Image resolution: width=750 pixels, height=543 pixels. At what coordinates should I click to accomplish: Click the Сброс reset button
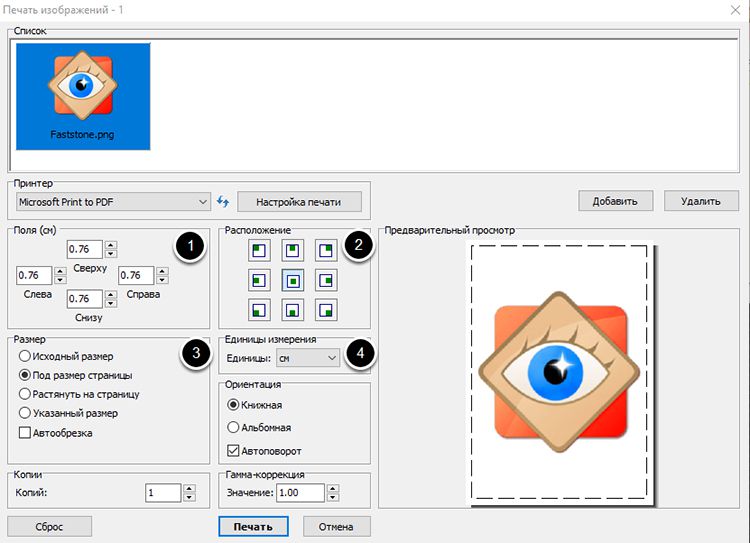pos(49,526)
